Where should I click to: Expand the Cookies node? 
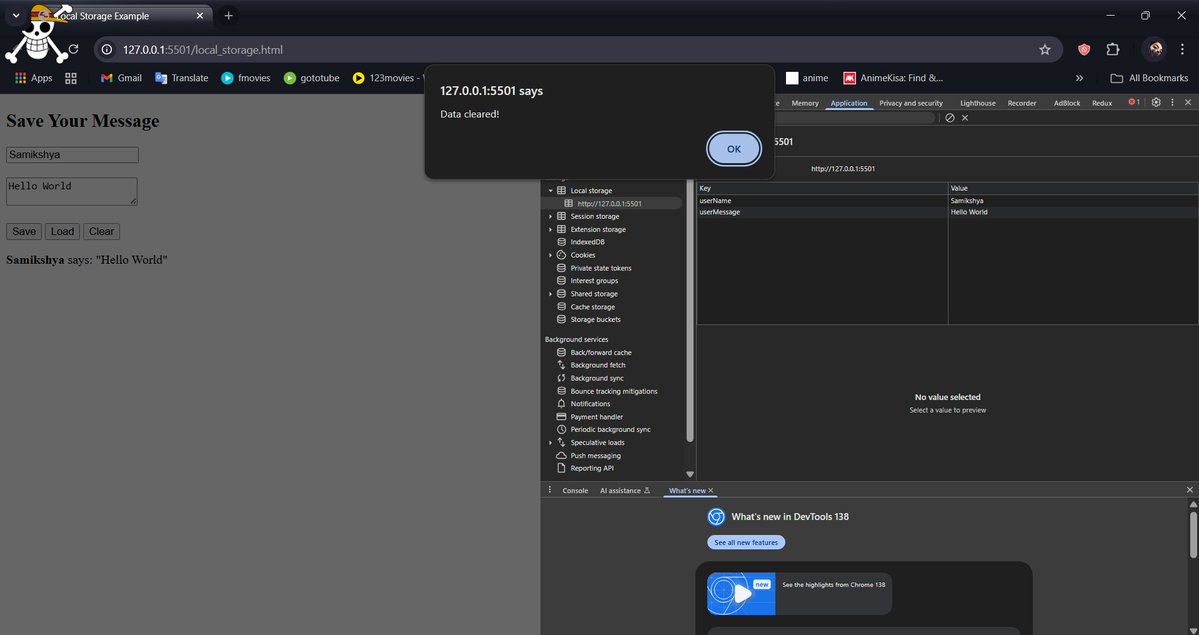(x=551, y=255)
